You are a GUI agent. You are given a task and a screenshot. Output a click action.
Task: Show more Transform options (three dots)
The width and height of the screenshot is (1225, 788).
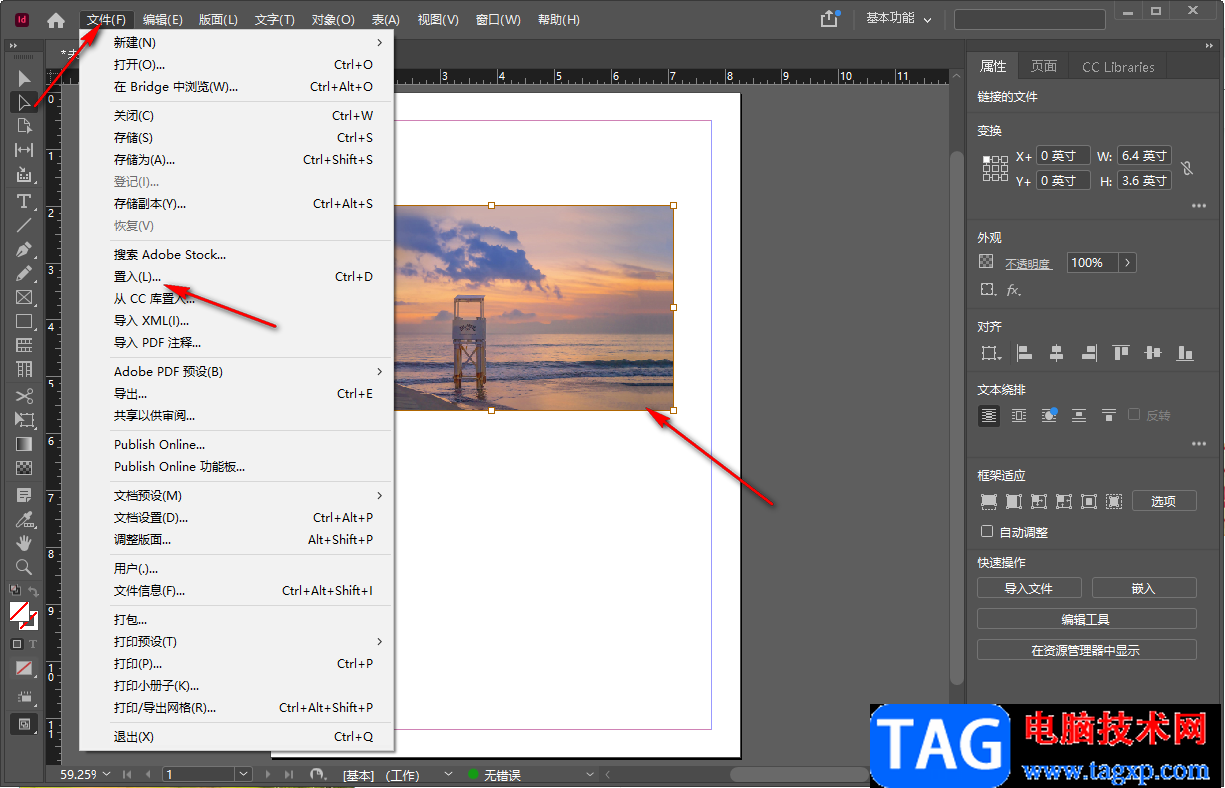[1198, 206]
